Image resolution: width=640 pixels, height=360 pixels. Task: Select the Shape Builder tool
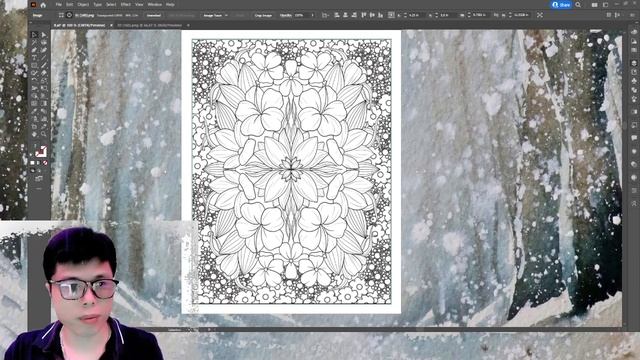click(35, 96)
